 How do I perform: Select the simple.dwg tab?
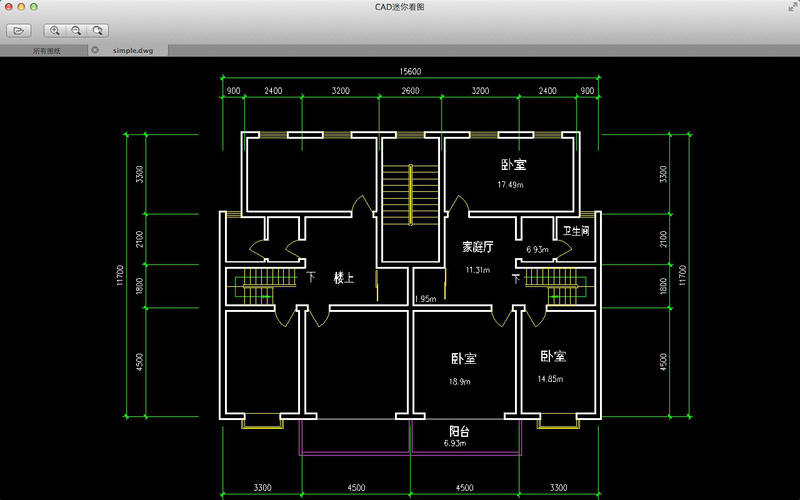(x=132, y=50)
